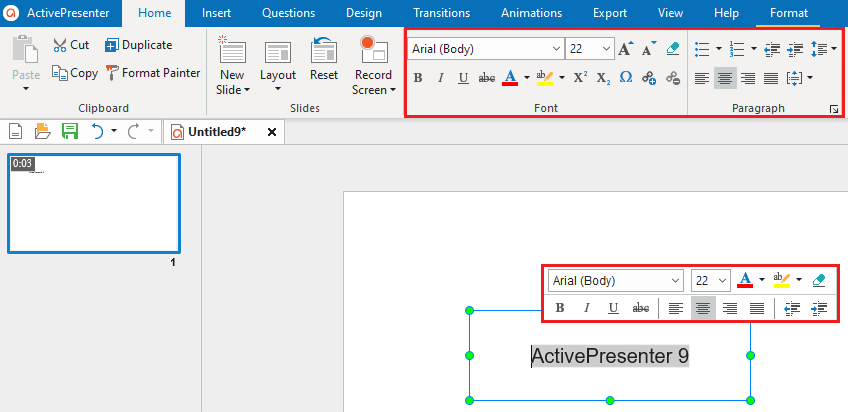The width and height of the screenshot is (848, 412).
Task: Insert a symbol using the Omega icon
Action: click(626, 78)
